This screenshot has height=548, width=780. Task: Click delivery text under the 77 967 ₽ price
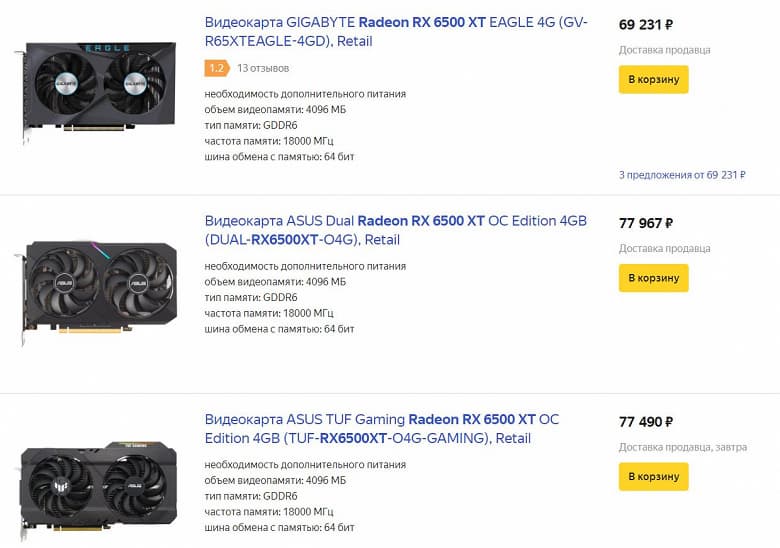click(664, 248)
